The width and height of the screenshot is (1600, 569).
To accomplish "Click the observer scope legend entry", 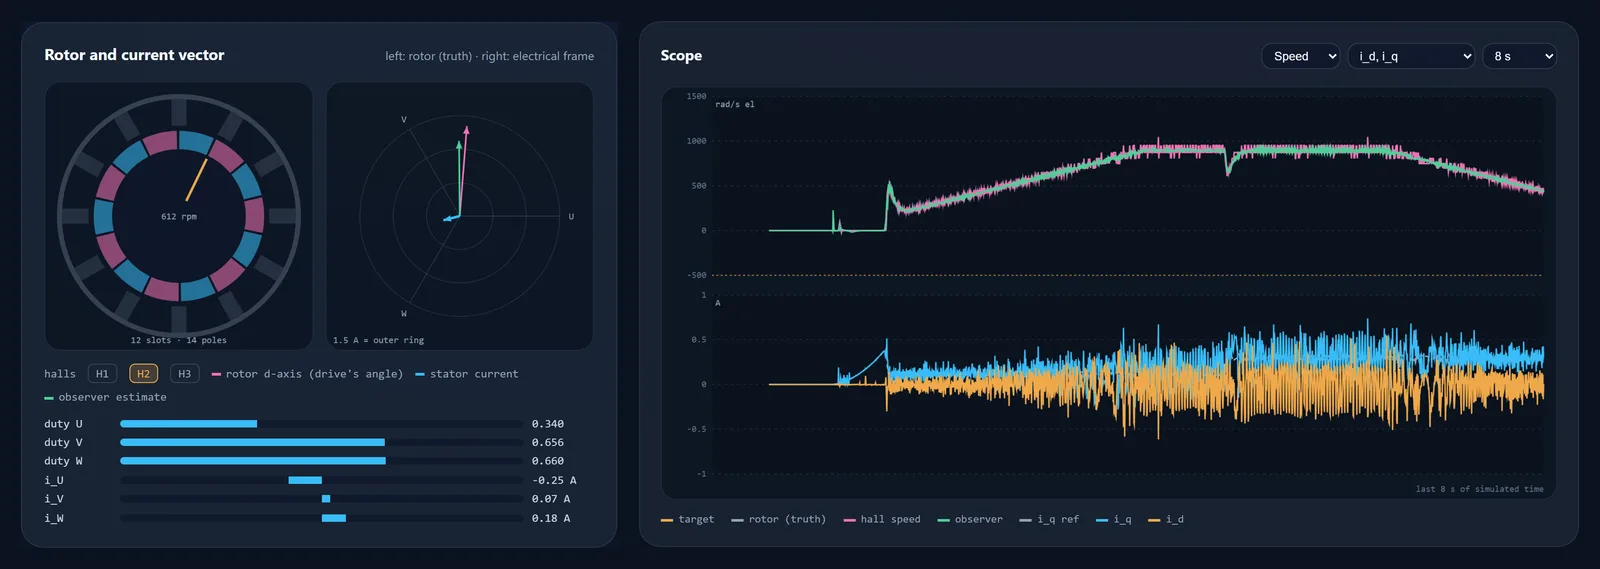I will pyautogui.click(x=970, y=520).
